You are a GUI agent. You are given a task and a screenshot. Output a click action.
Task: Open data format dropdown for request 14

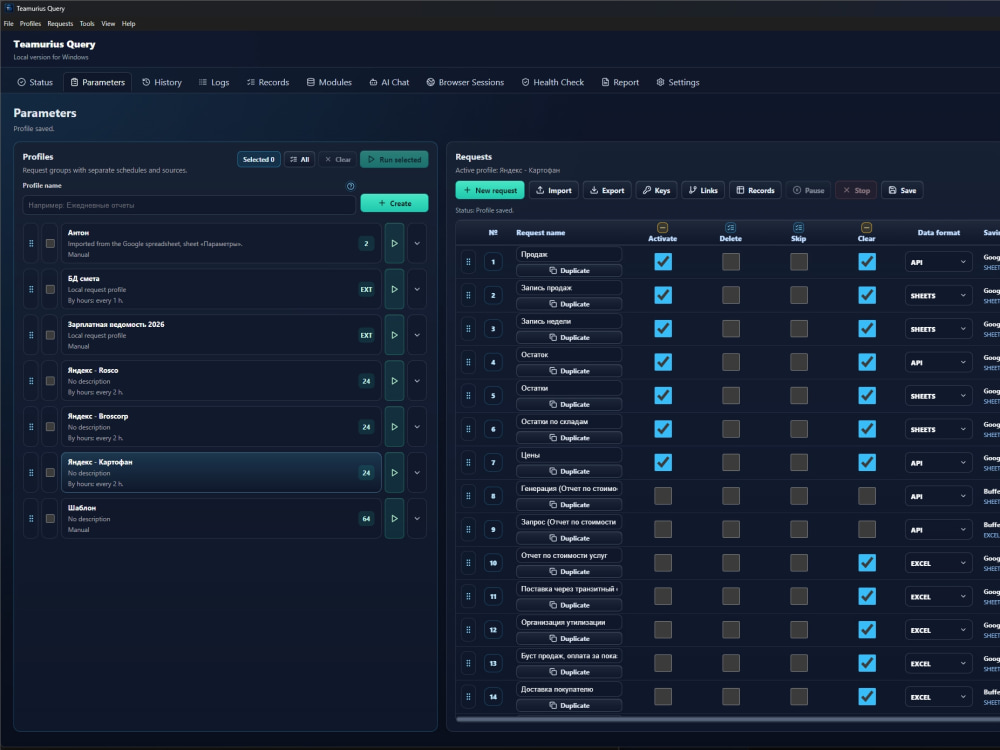point(938,698)
